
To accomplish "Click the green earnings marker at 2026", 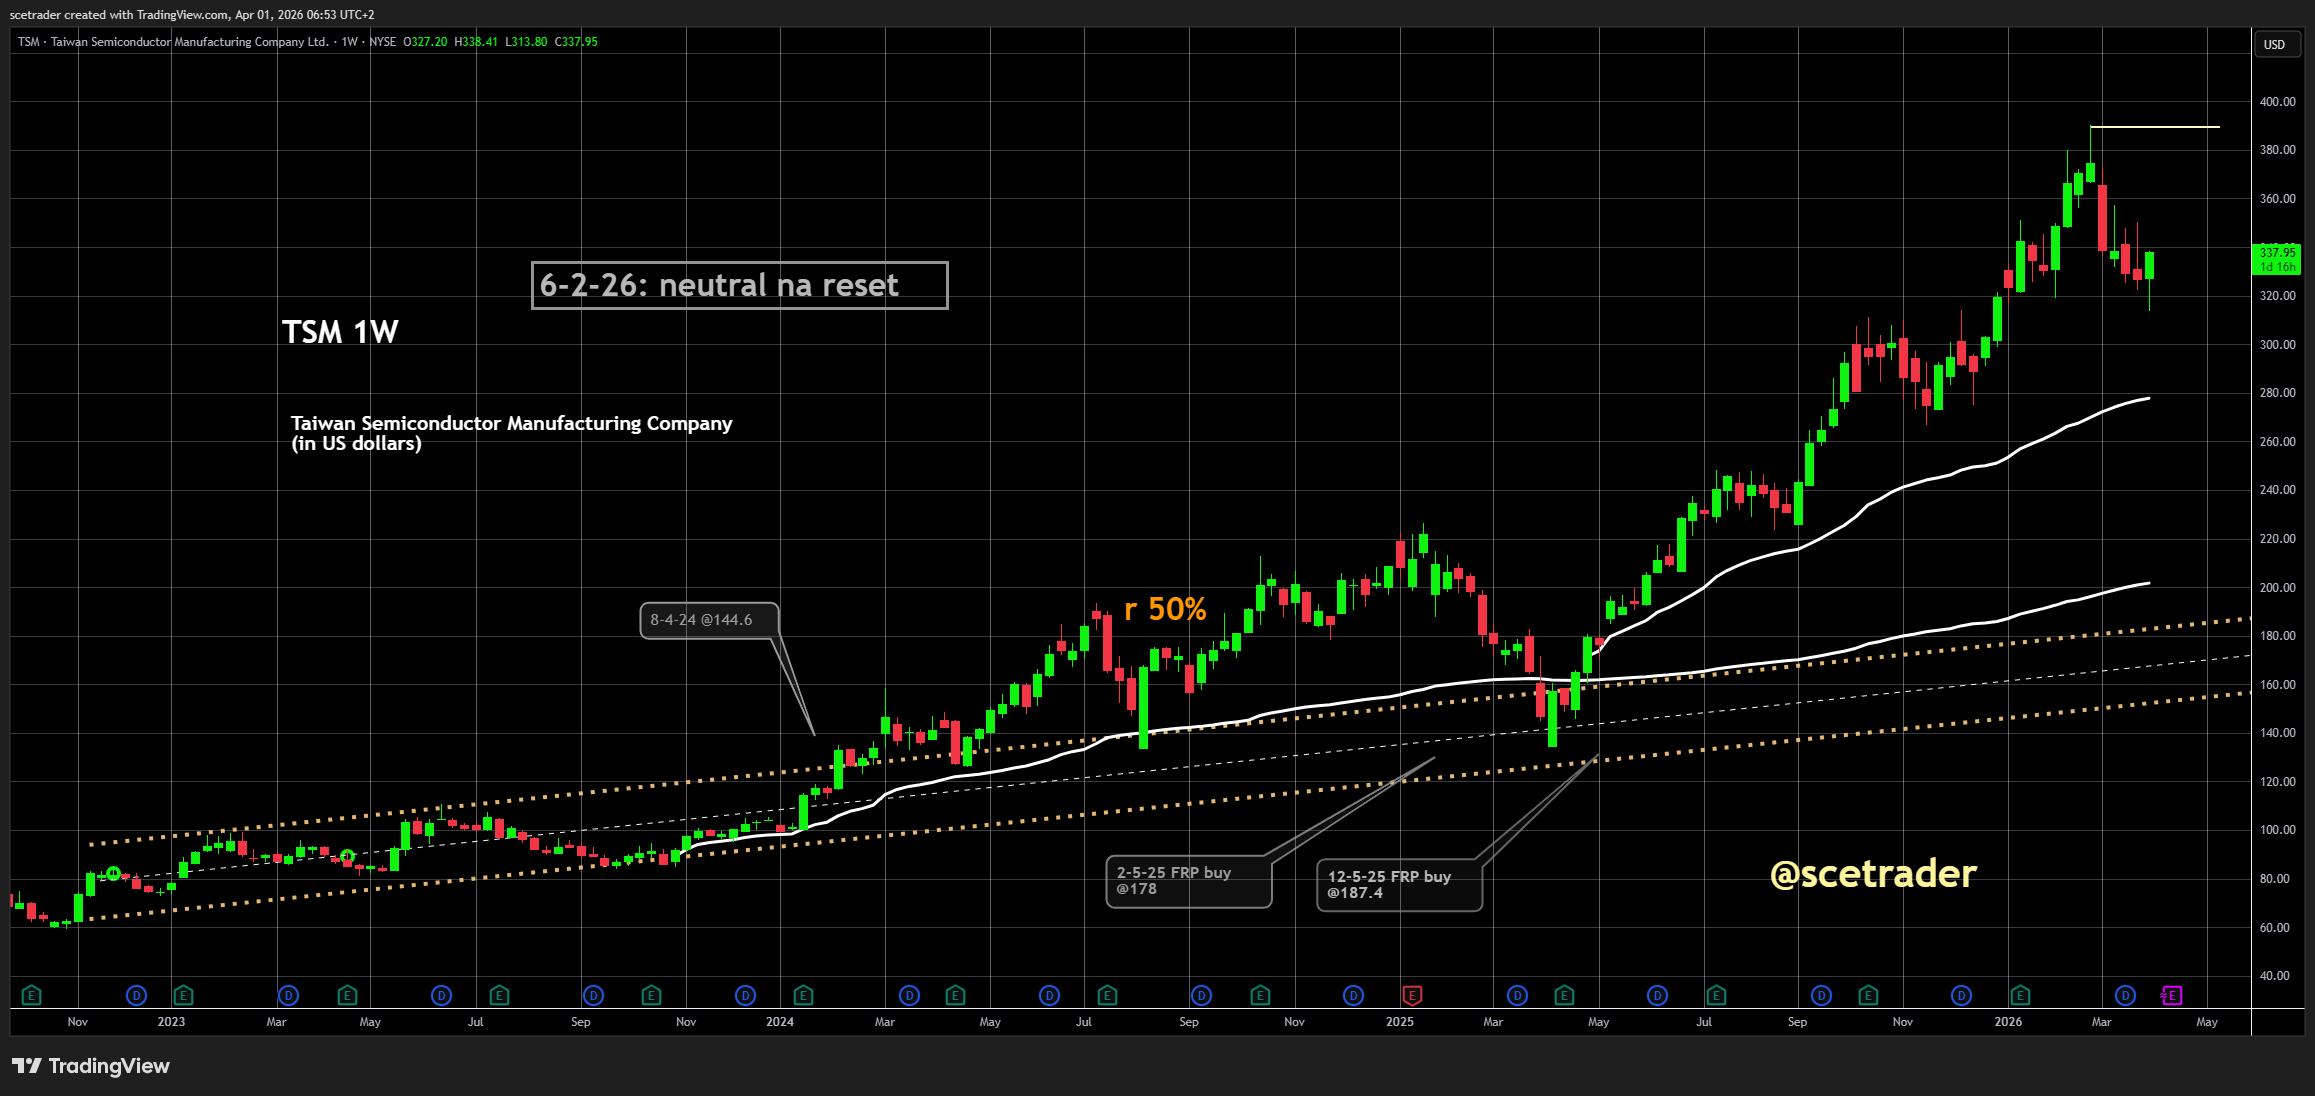I will (2020, 995).
